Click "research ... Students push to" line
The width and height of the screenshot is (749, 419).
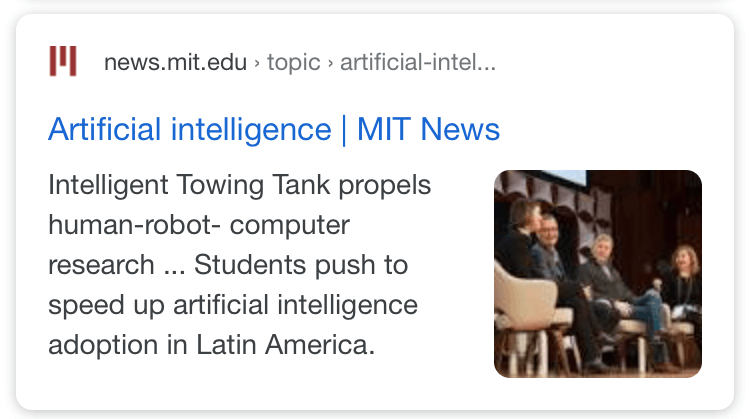point(228,265)
